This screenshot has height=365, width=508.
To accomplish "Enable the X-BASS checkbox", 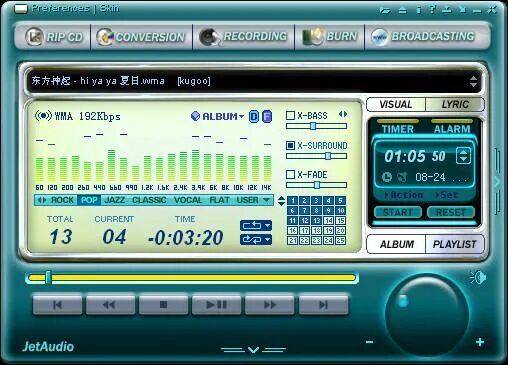I will click(x=290, y=115).
